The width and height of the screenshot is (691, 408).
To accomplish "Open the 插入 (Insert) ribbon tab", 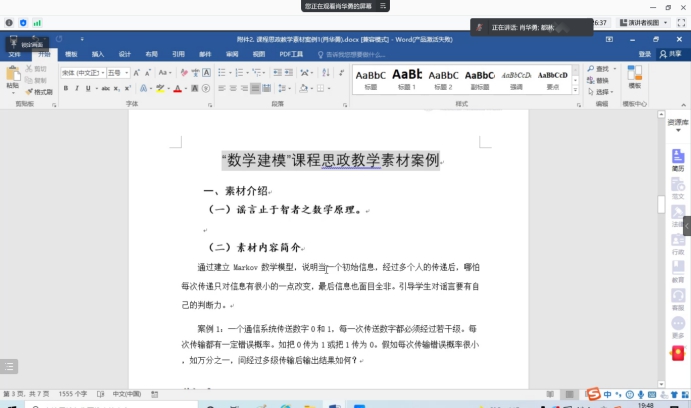I will click(x=97, y=53).
